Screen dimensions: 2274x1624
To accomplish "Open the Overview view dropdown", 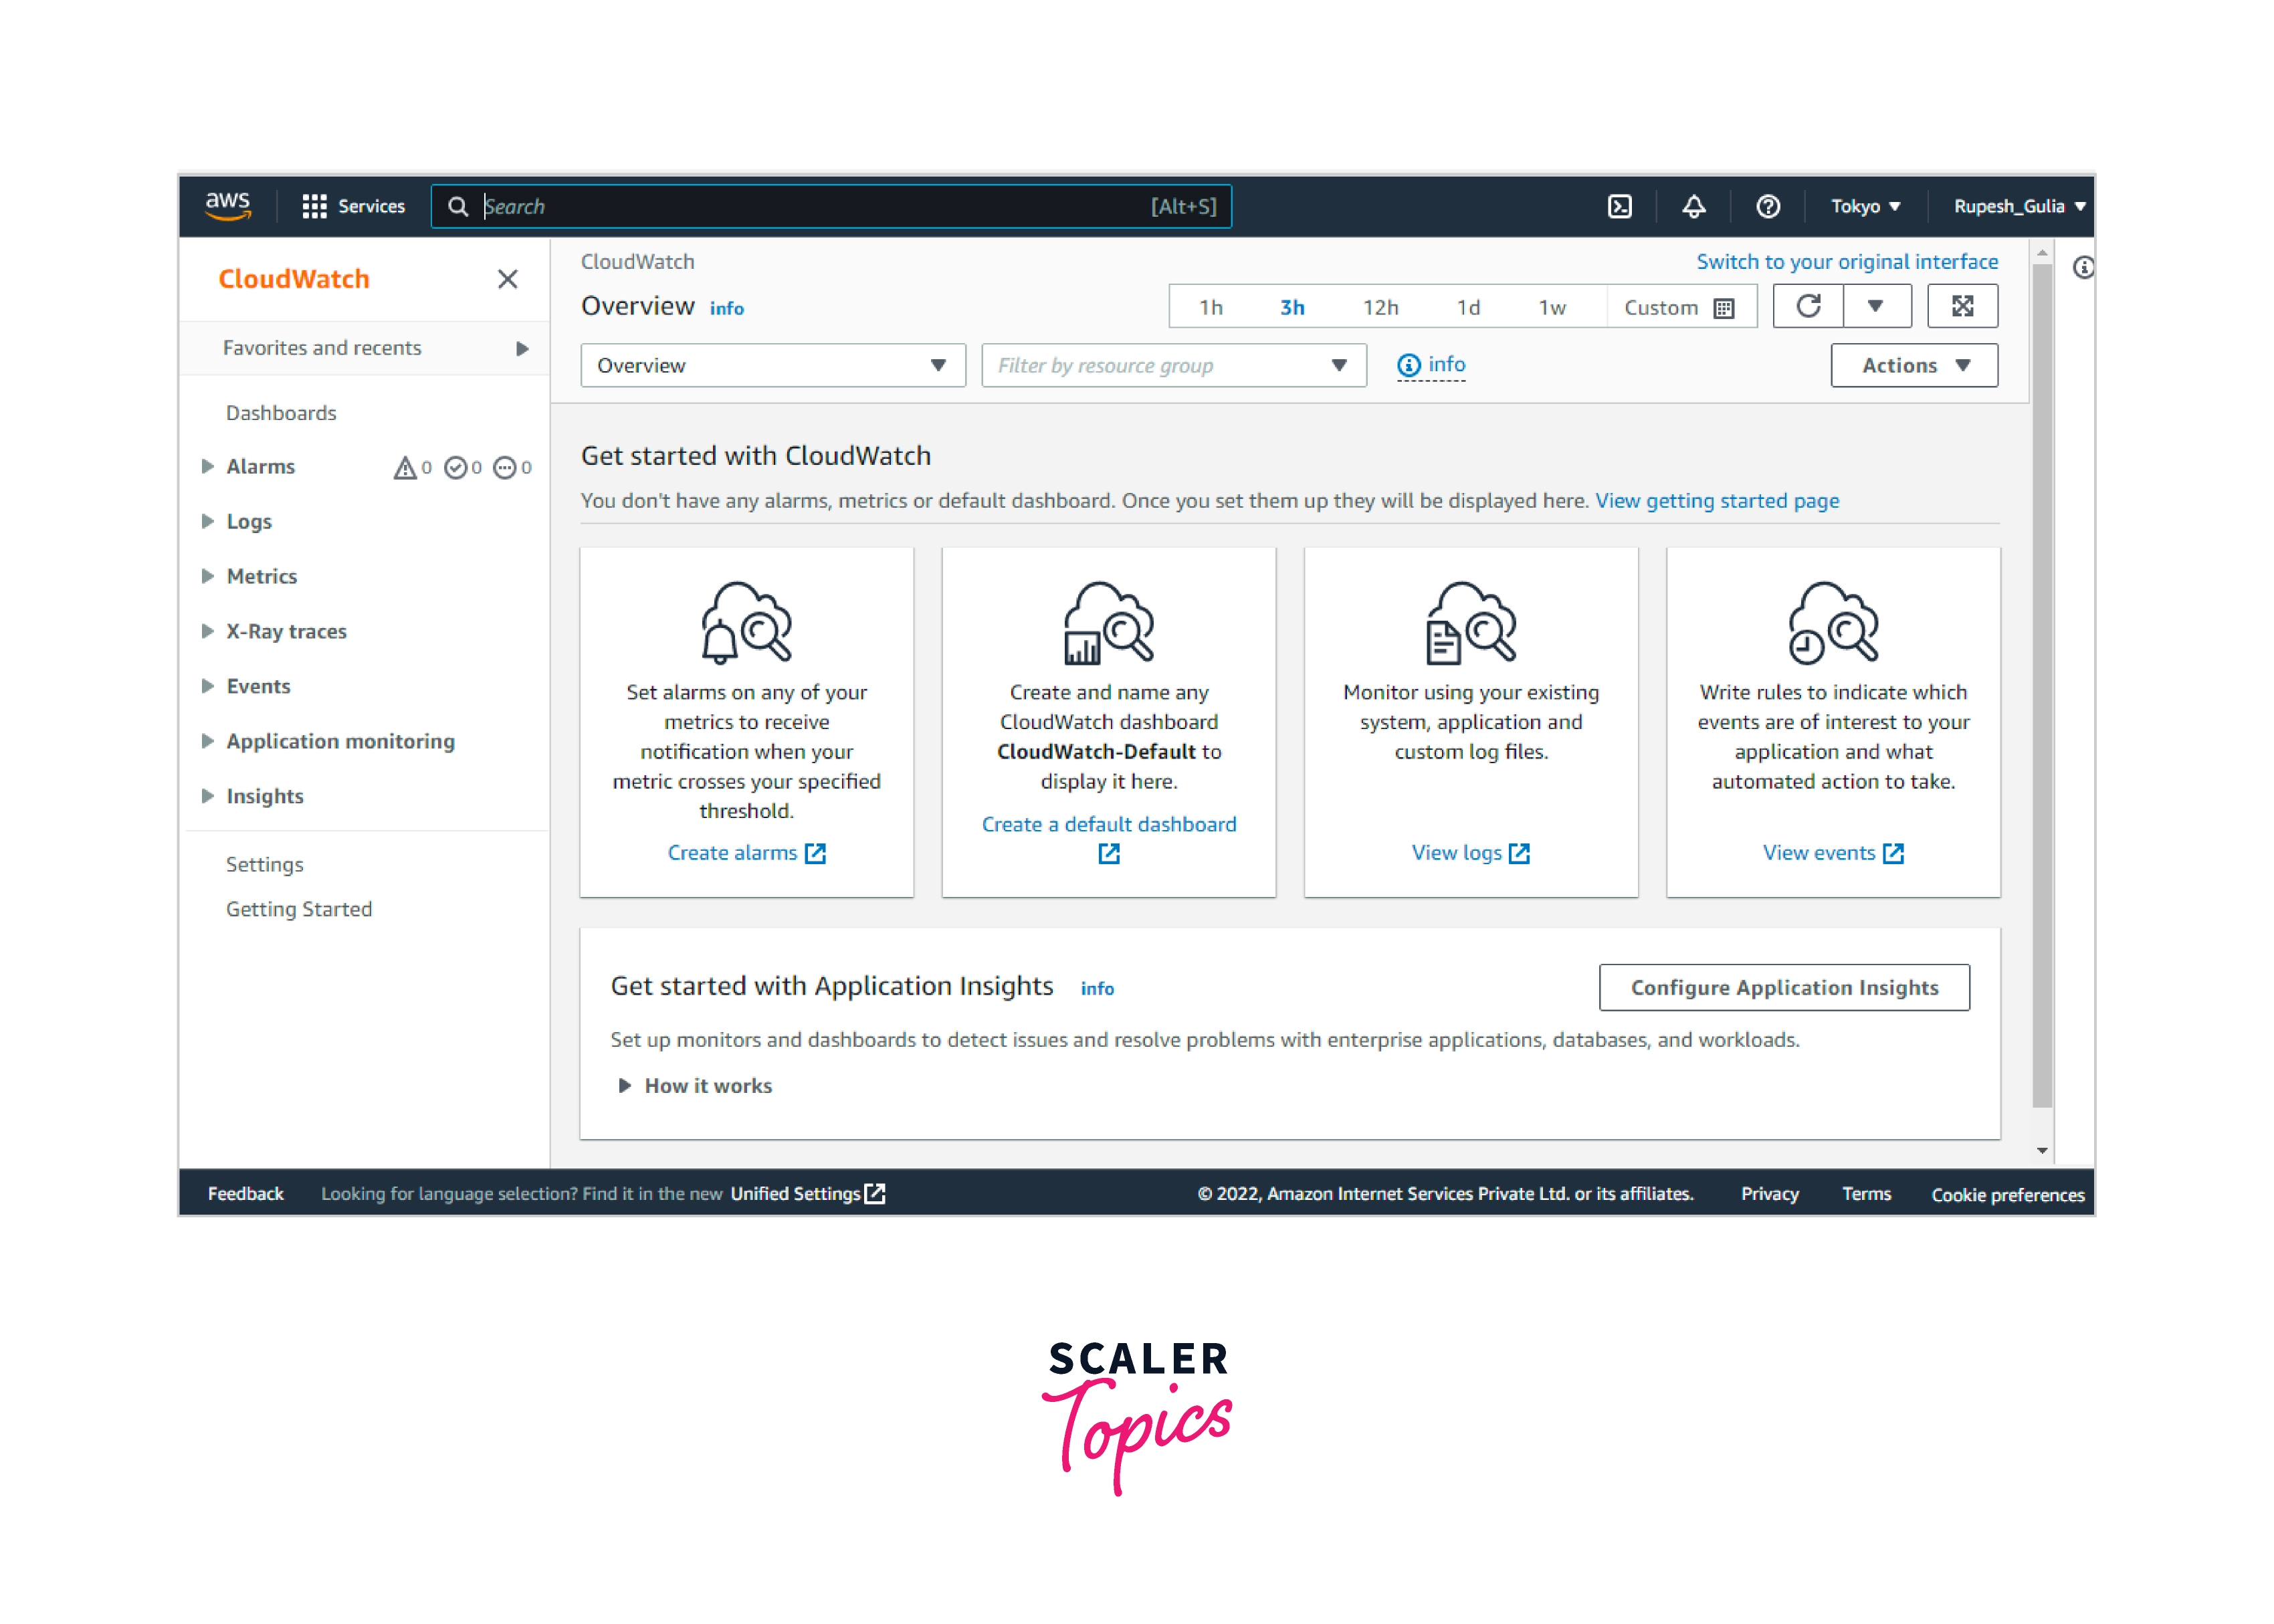I will [772, 366].
